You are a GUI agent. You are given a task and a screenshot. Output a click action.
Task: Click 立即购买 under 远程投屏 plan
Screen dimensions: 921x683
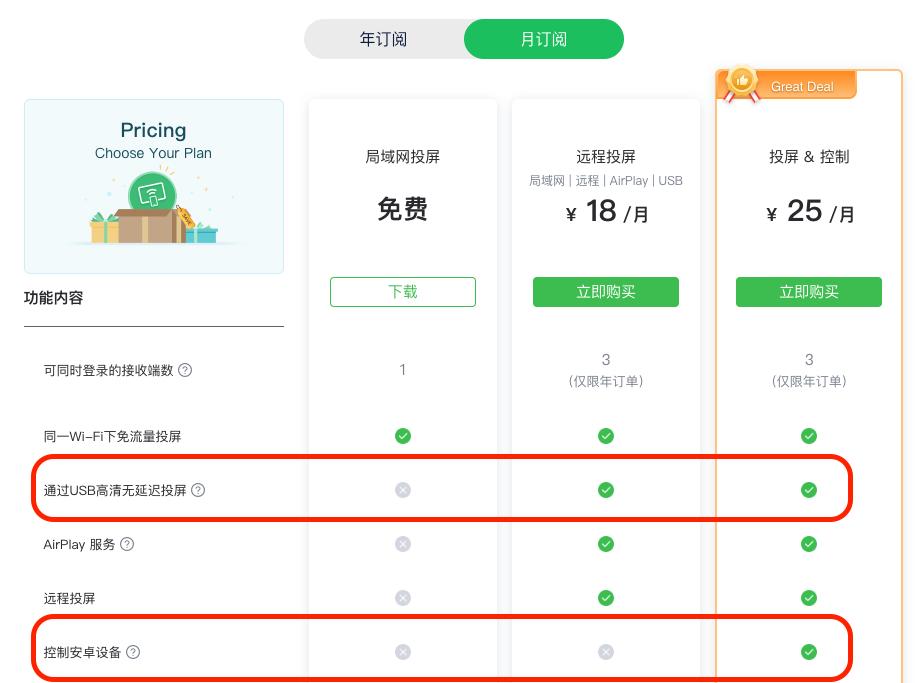click(x=605, y=292)
